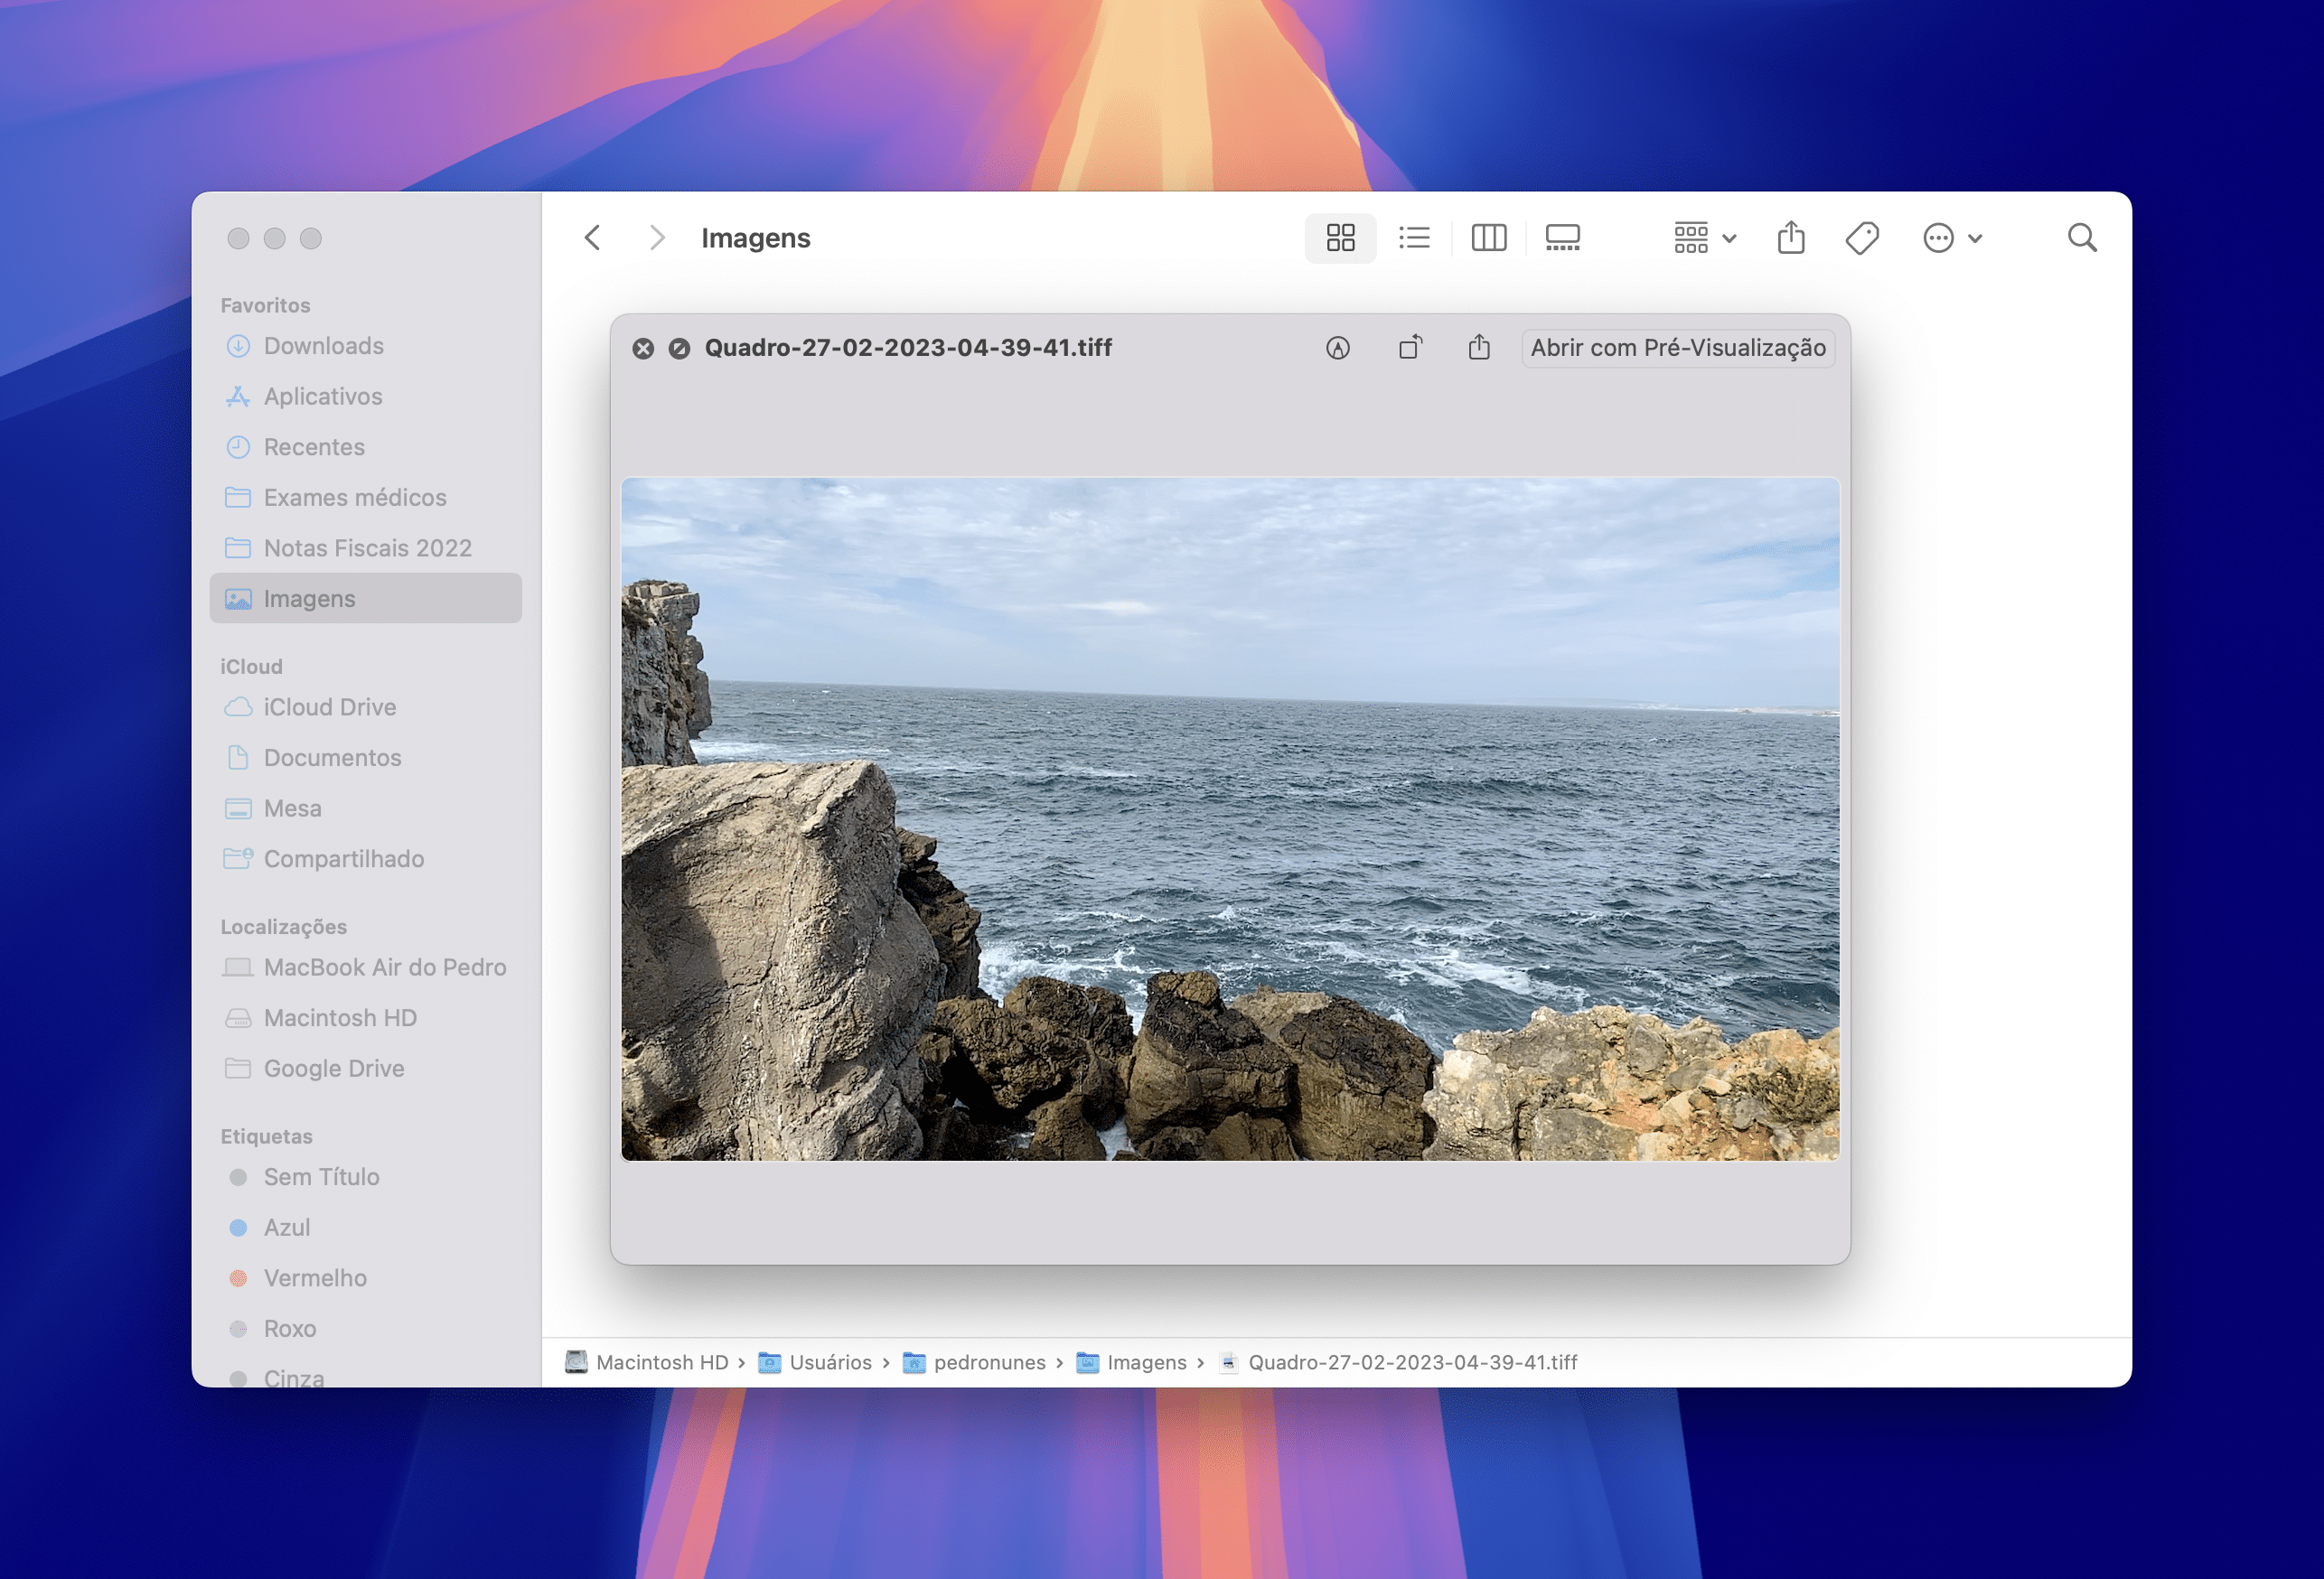Image resolution: width=2324 pixels, height=1579 pixels.
Task: Open the group-by dropdown in toolbar
Action: pos(1705,238)
